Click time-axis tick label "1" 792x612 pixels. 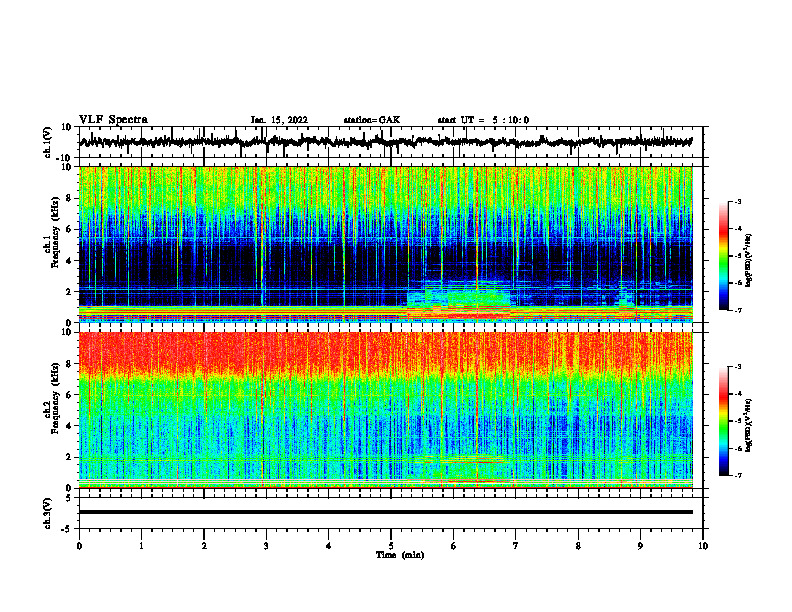click(141, 546)
